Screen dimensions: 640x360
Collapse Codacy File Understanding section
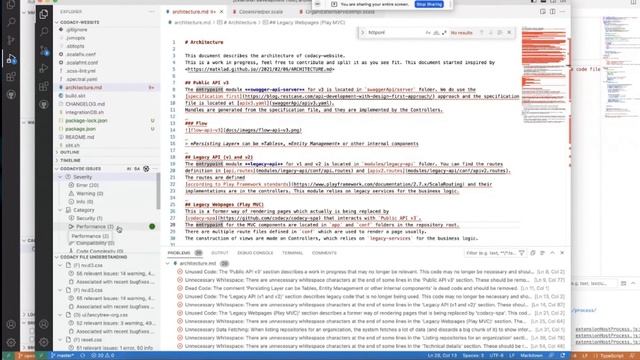coord(107,257)
